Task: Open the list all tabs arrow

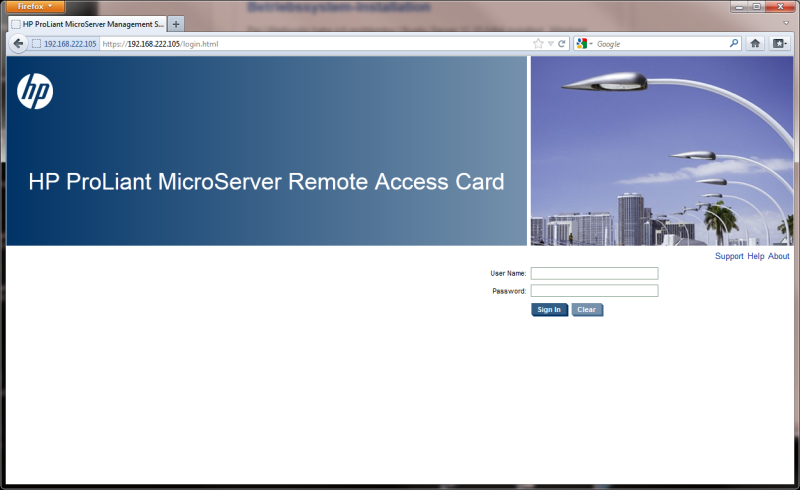Action: [786, 23]
